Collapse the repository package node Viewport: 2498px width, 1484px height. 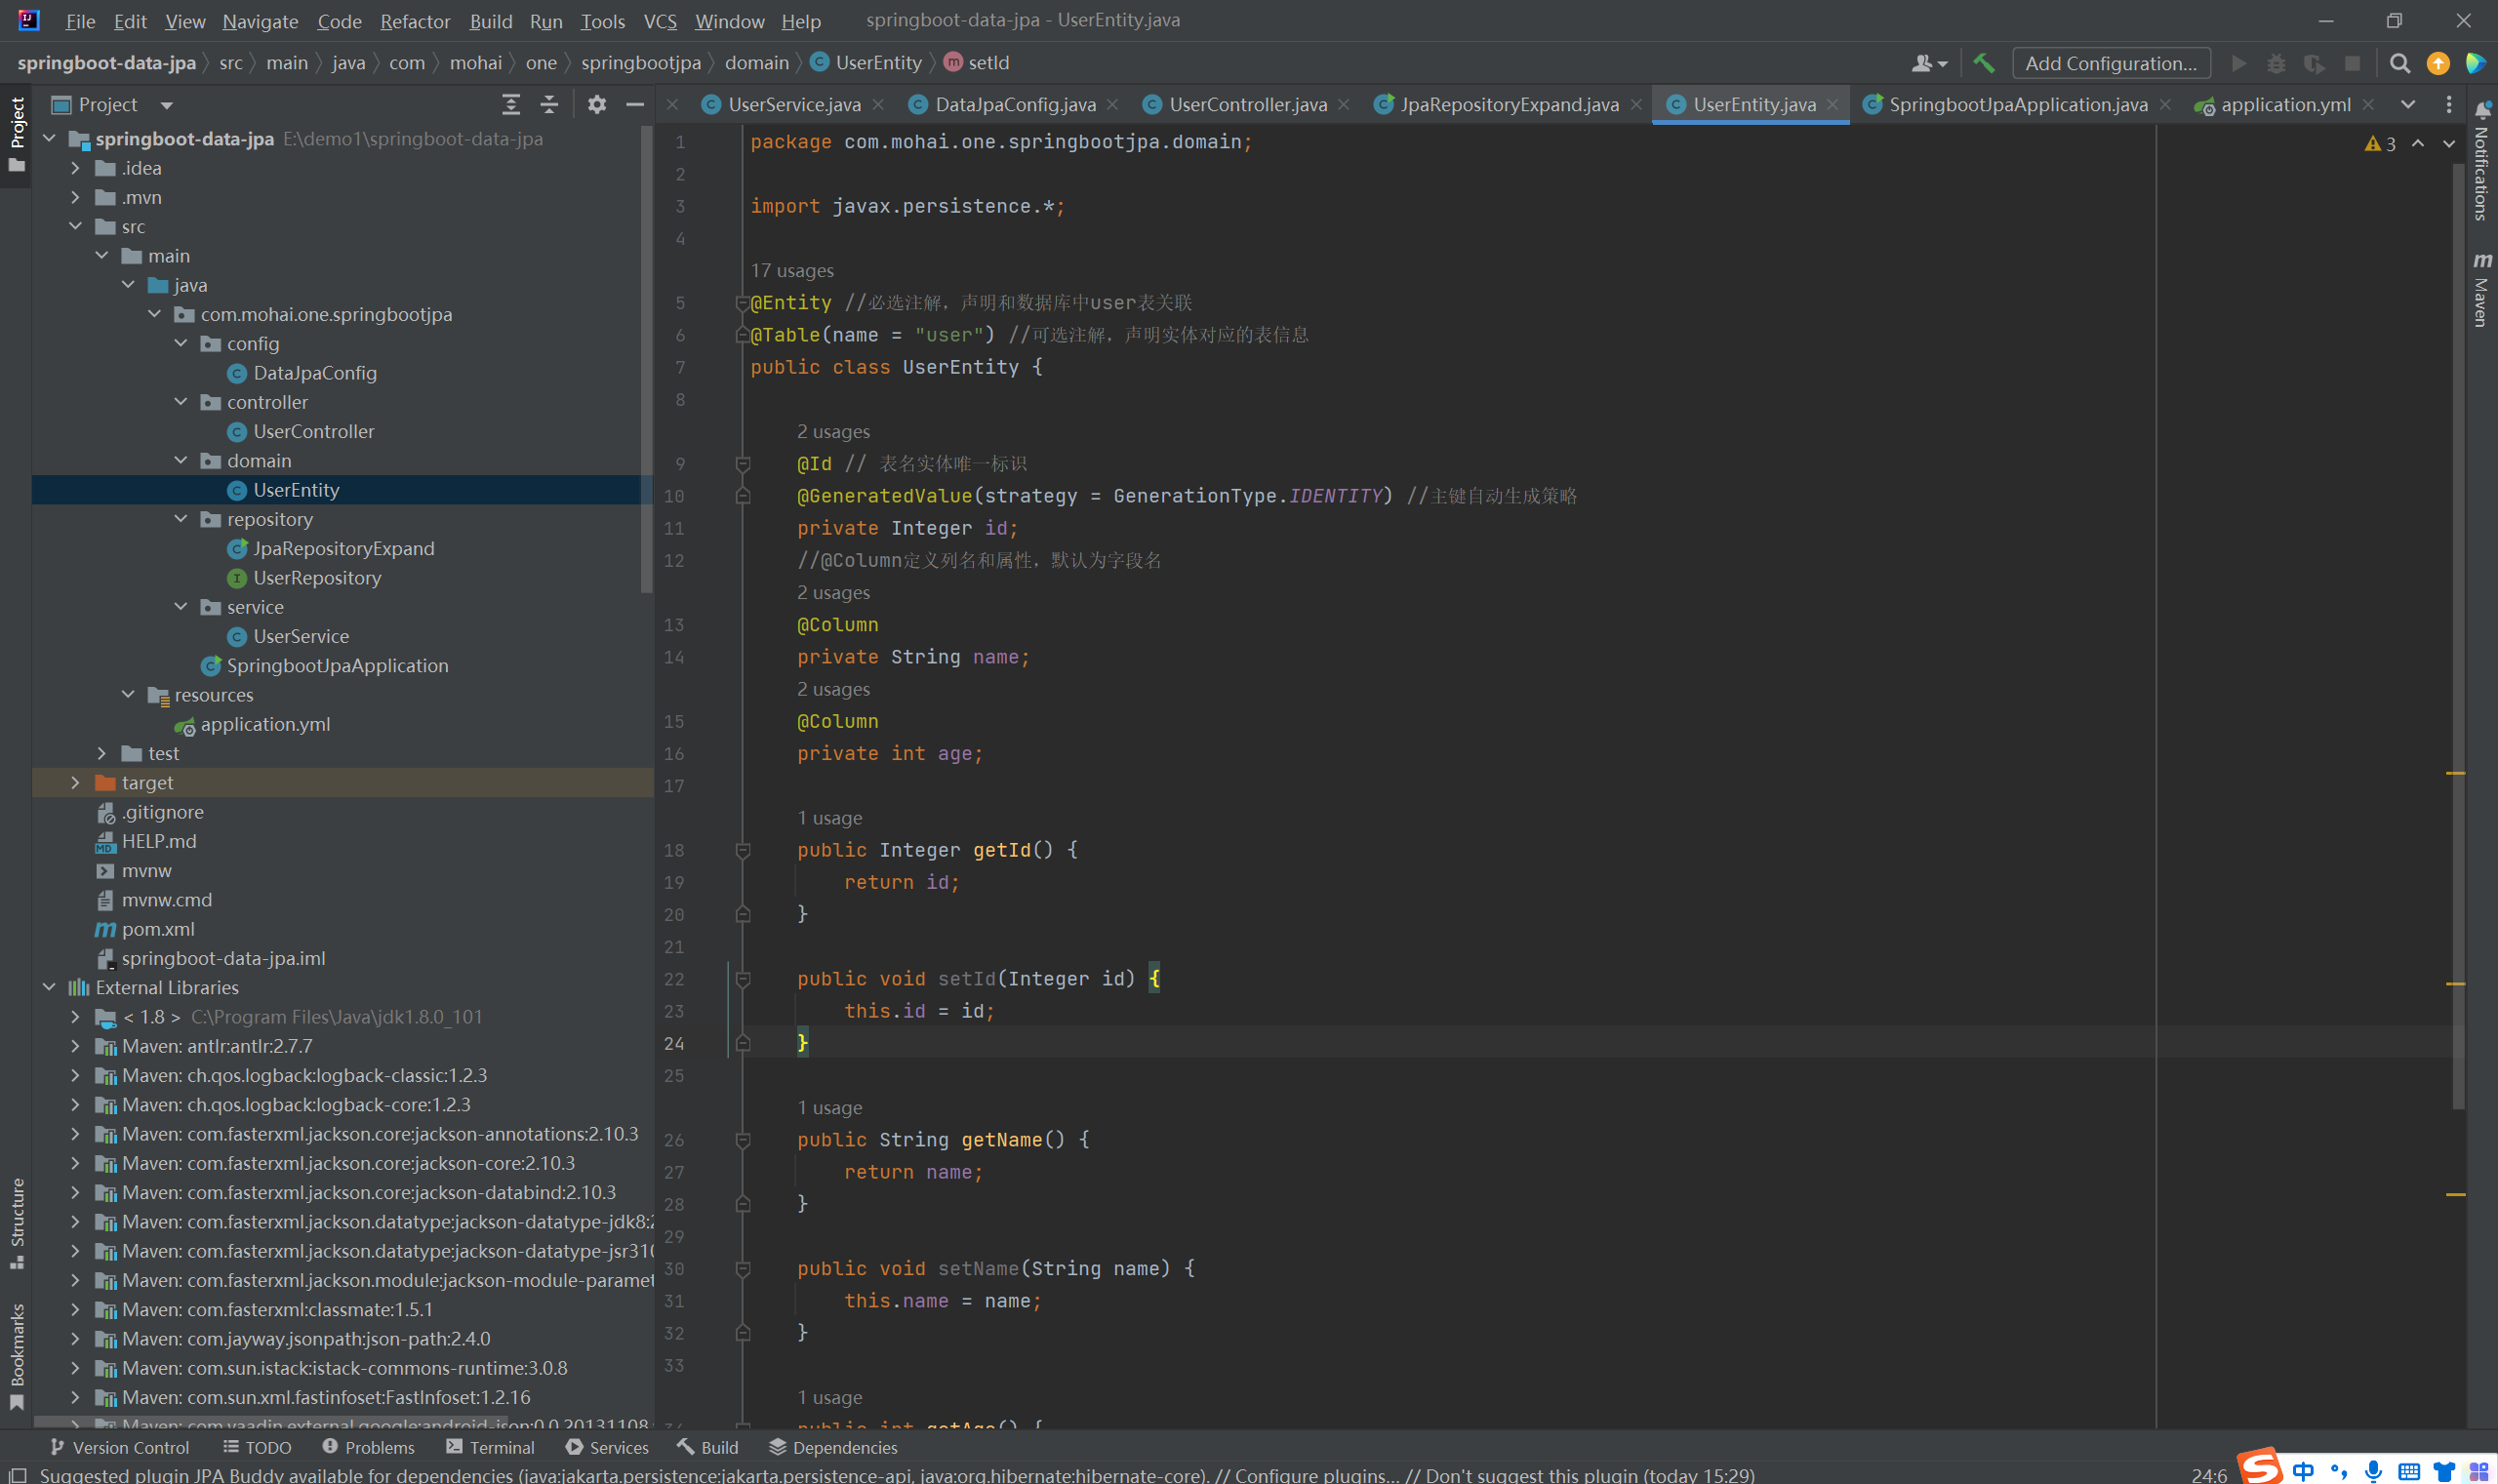[181, 519]
